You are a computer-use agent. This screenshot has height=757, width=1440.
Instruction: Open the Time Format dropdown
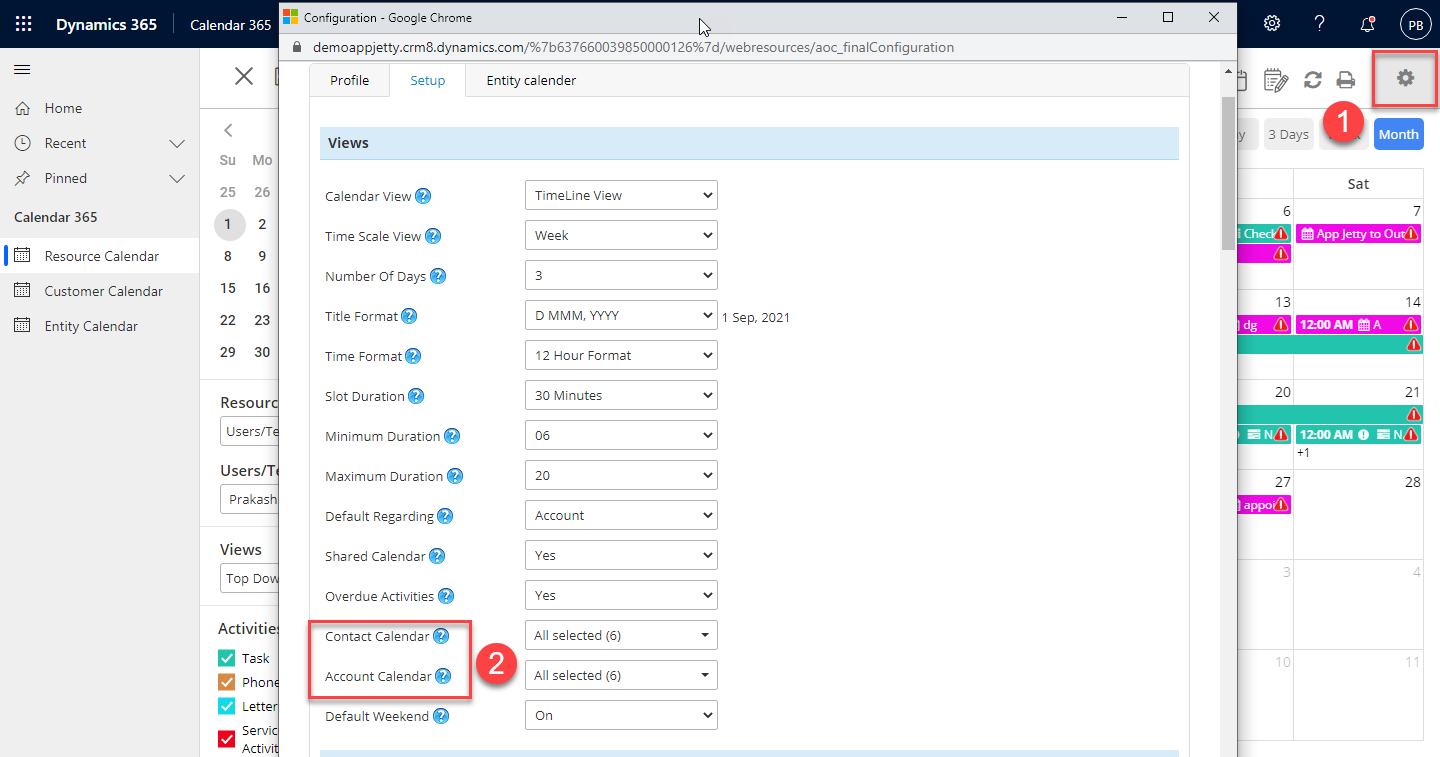tap(620, 356)
